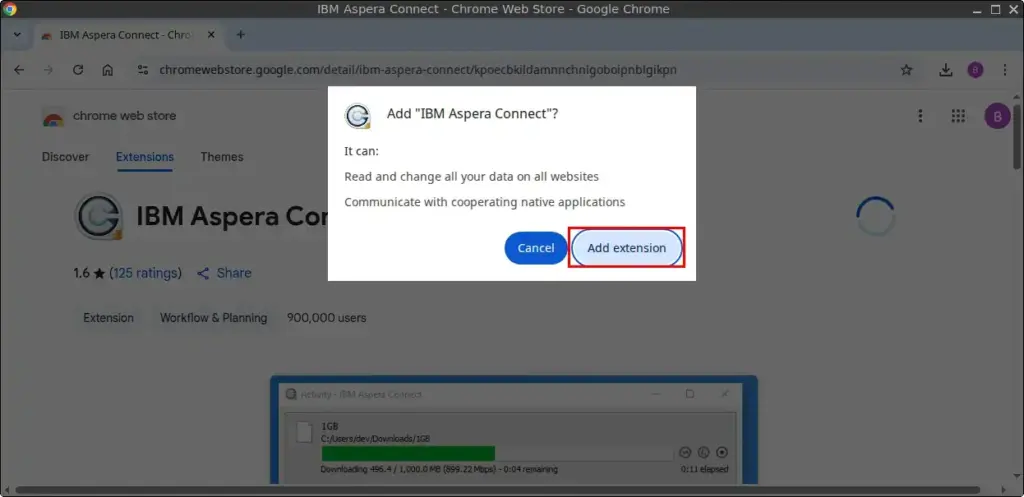Open the Chrome profile avatar in toolbar

point(975,70)
